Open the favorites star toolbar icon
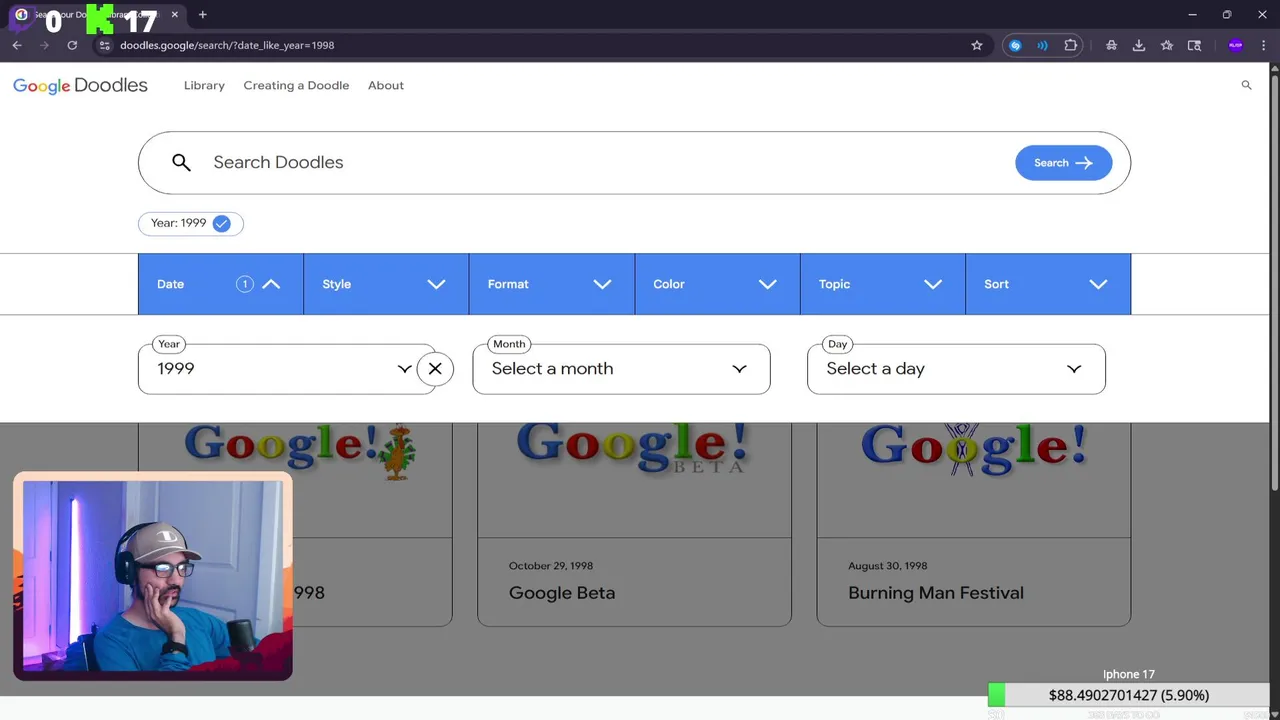Viewport: 1280px width, 720px height. tap(1167, 45)
